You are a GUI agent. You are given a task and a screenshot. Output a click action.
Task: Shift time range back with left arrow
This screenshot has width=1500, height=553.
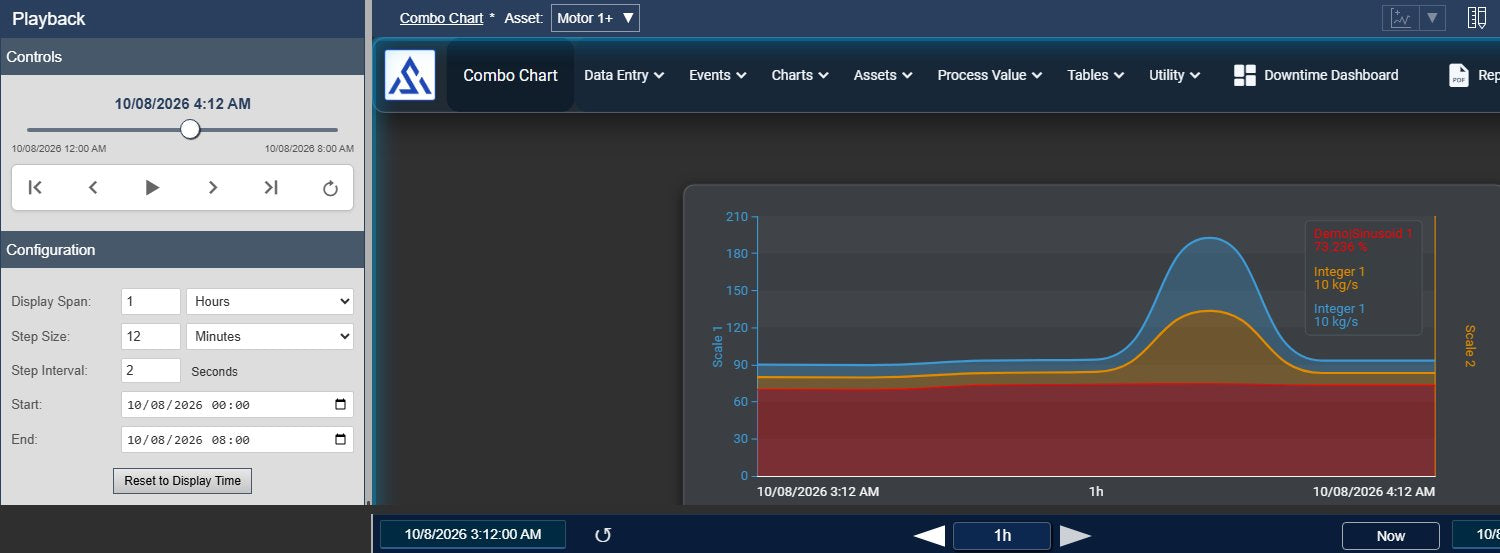click(x=929, y=536)
